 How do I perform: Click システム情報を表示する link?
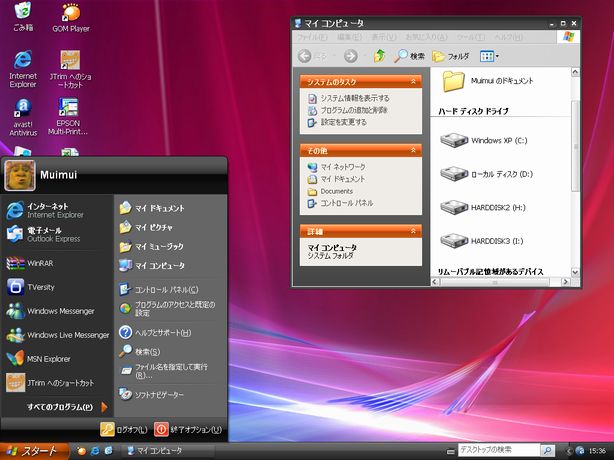(354, 98)
